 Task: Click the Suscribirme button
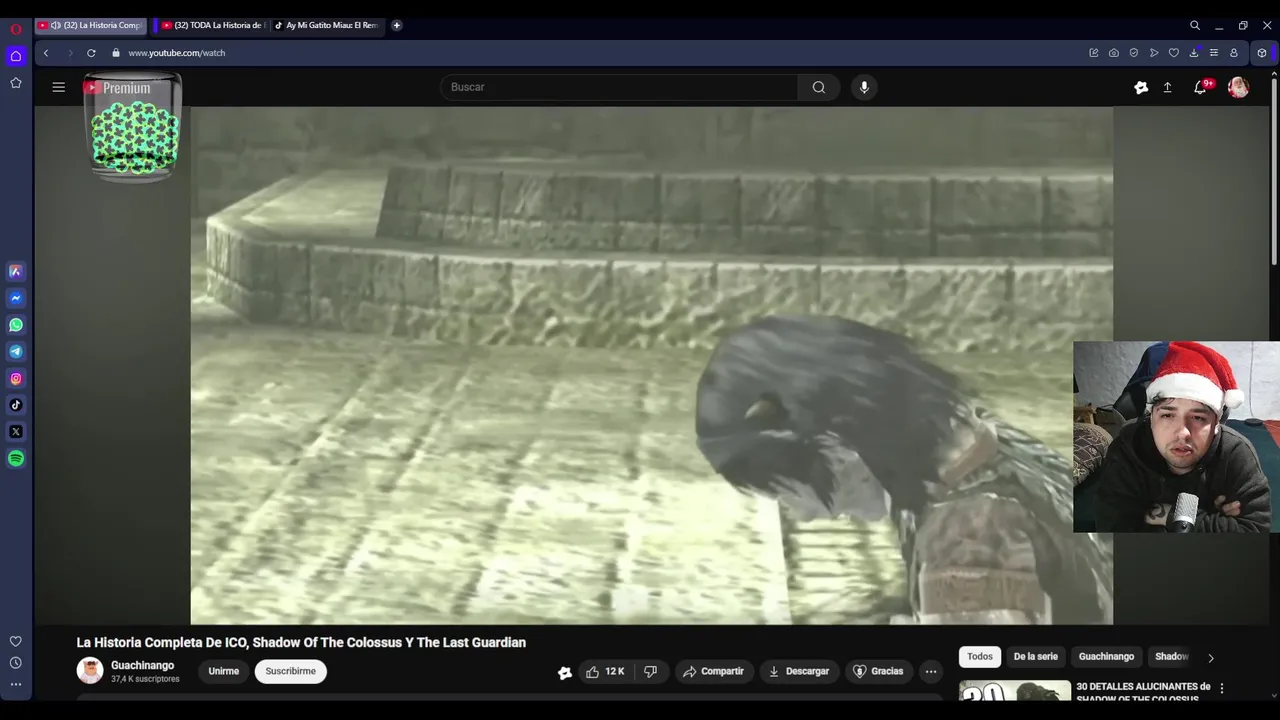(x=291, y=671)
